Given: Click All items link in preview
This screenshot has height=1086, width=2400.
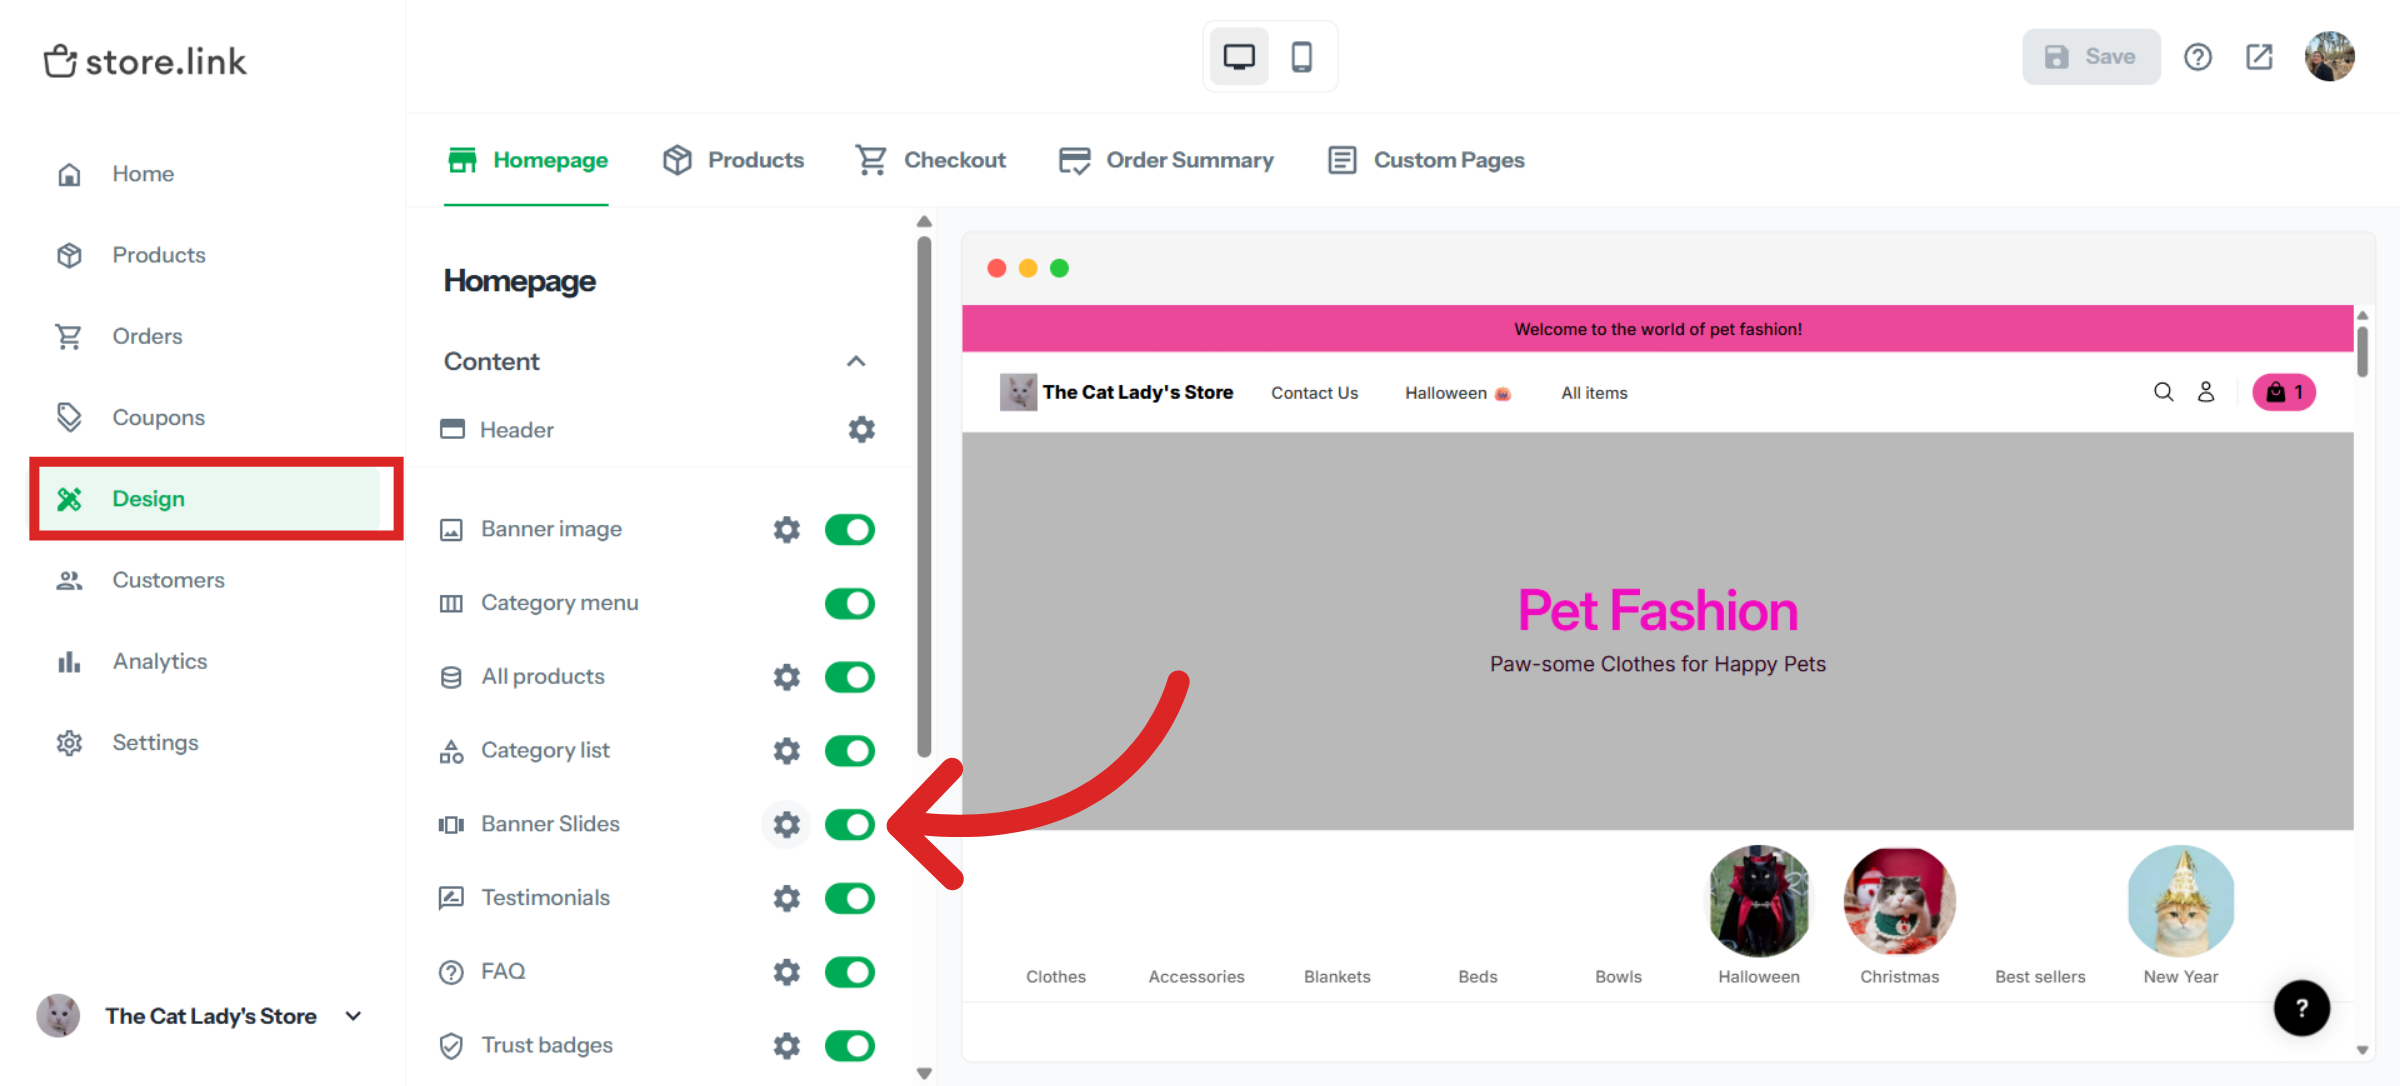Looking at the screenshot, I should tap(1594, 393).
